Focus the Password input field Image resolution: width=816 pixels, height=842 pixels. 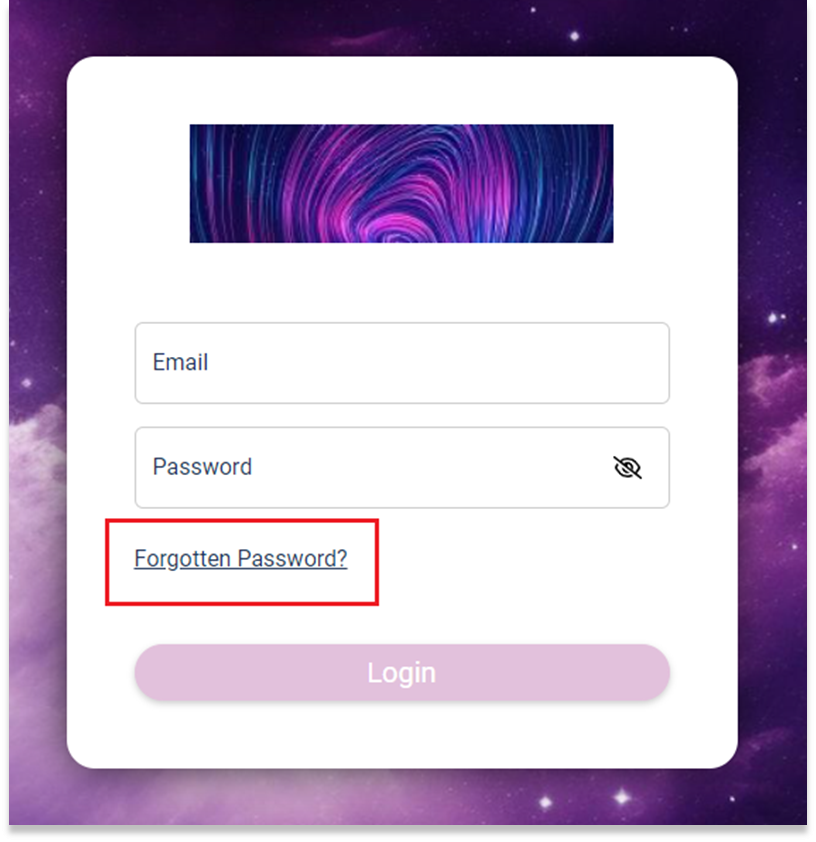click(x=402, y=467)
